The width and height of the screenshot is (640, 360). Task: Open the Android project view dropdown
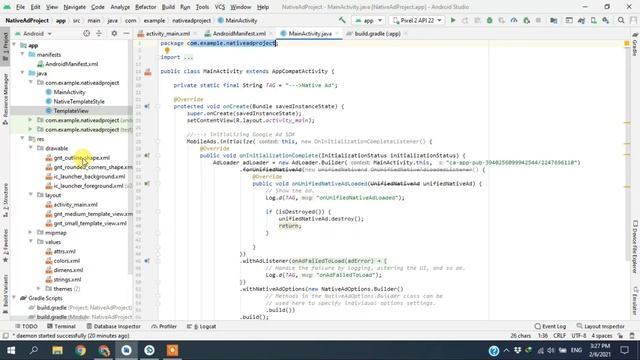point(33,33)
